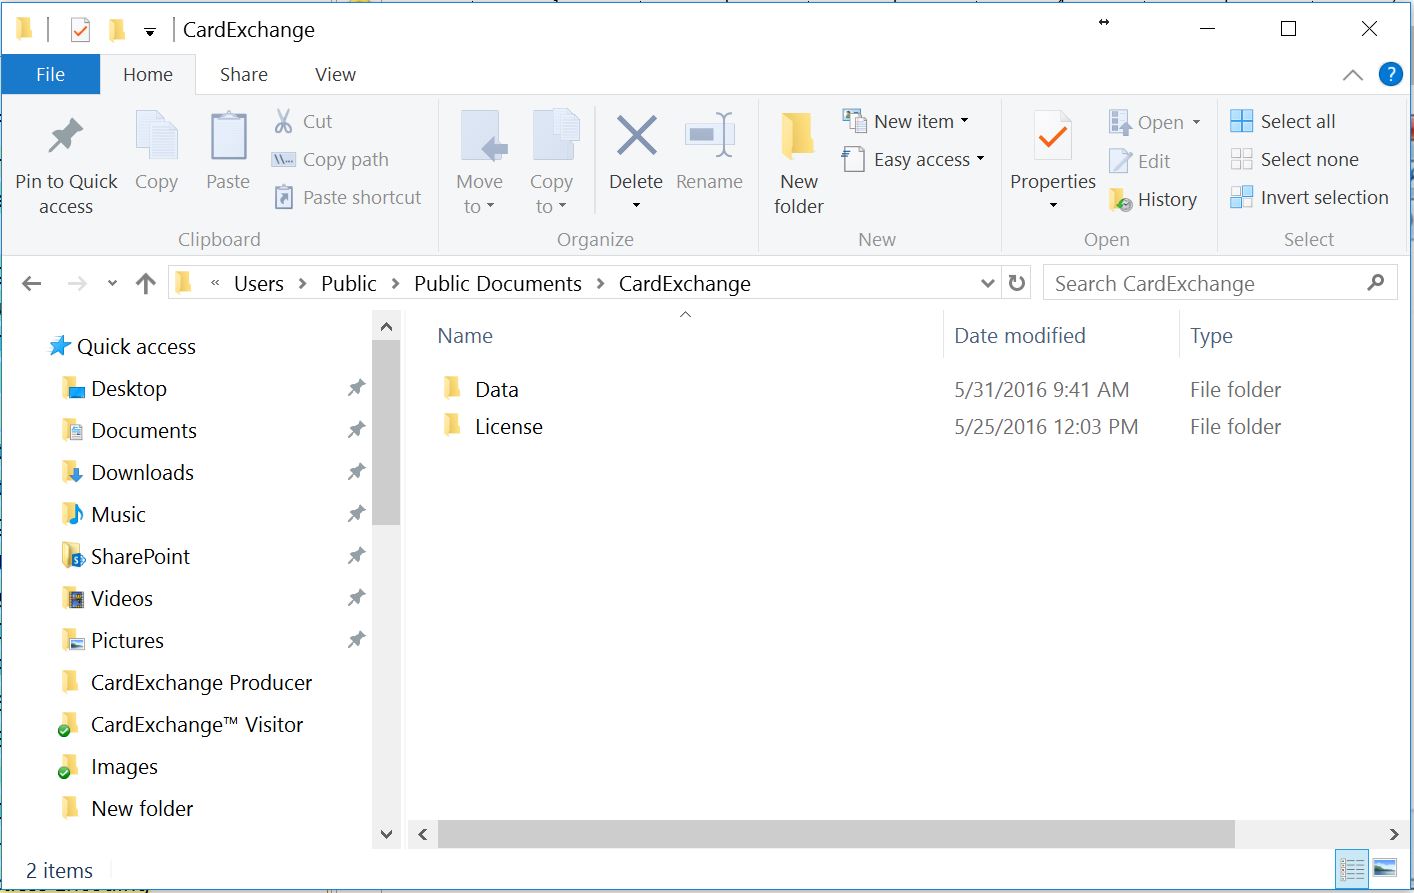Screen dimensions: 1414x893
Task: Select the Data folder
Action: coord(497,390)
